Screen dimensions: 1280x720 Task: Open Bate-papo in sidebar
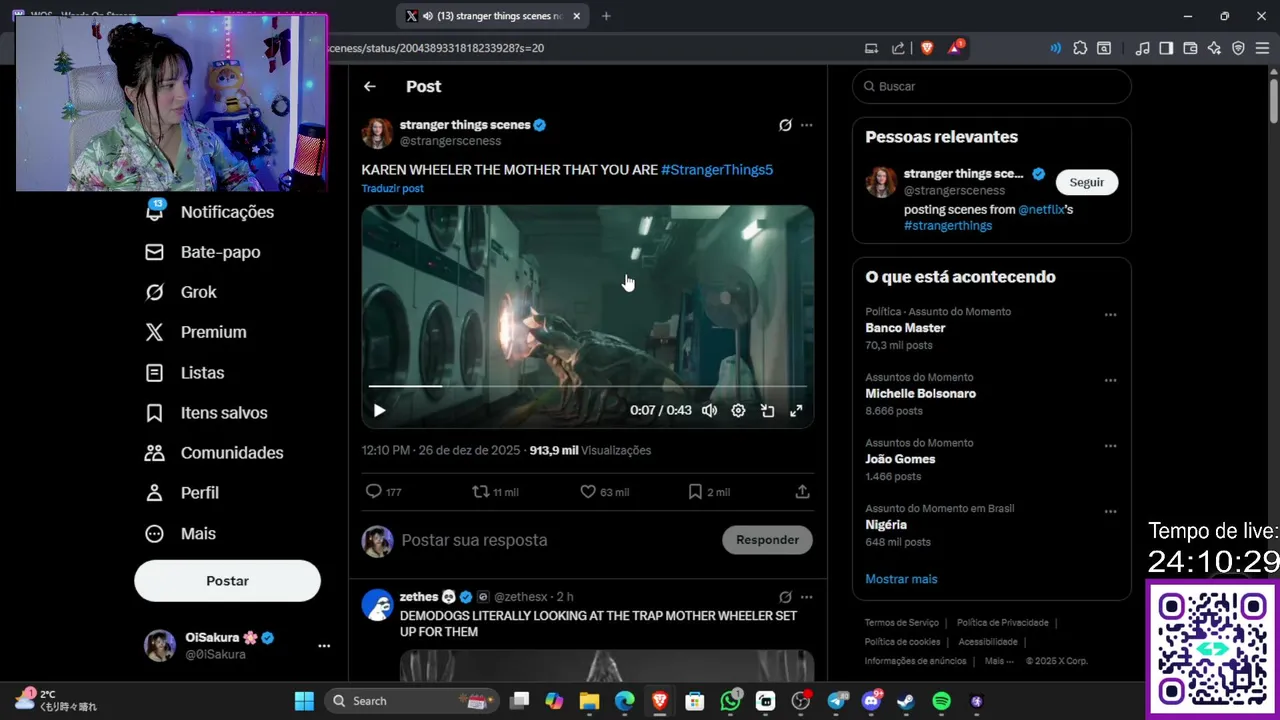[203, 252]
